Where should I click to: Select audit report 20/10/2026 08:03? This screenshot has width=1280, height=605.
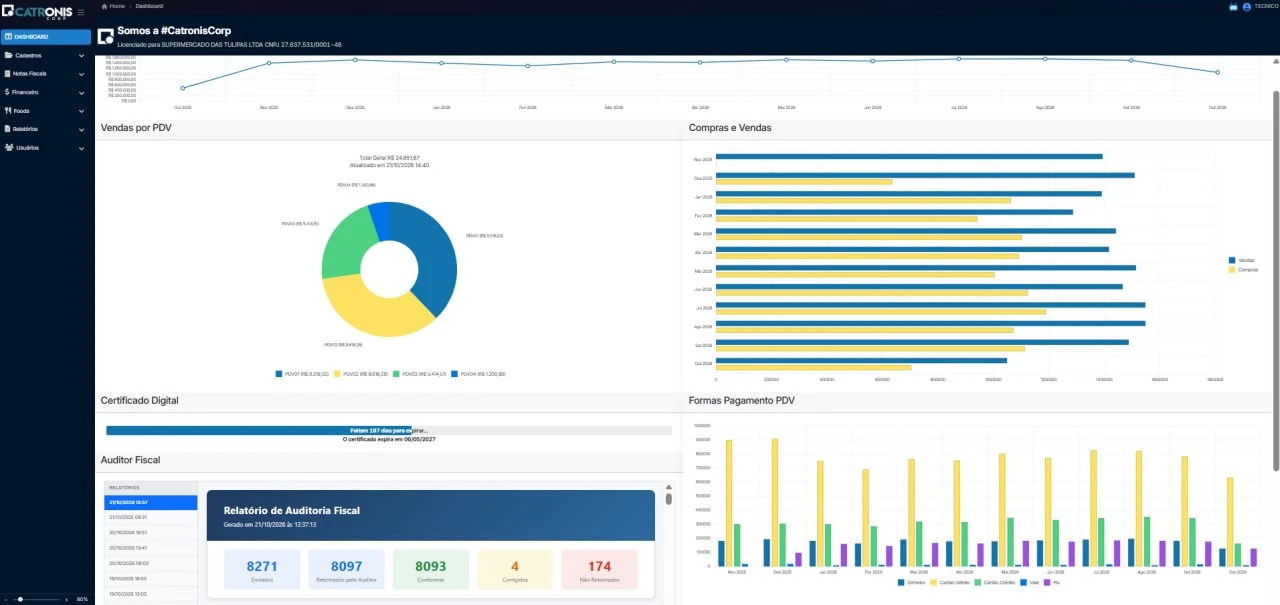point(151,563)
